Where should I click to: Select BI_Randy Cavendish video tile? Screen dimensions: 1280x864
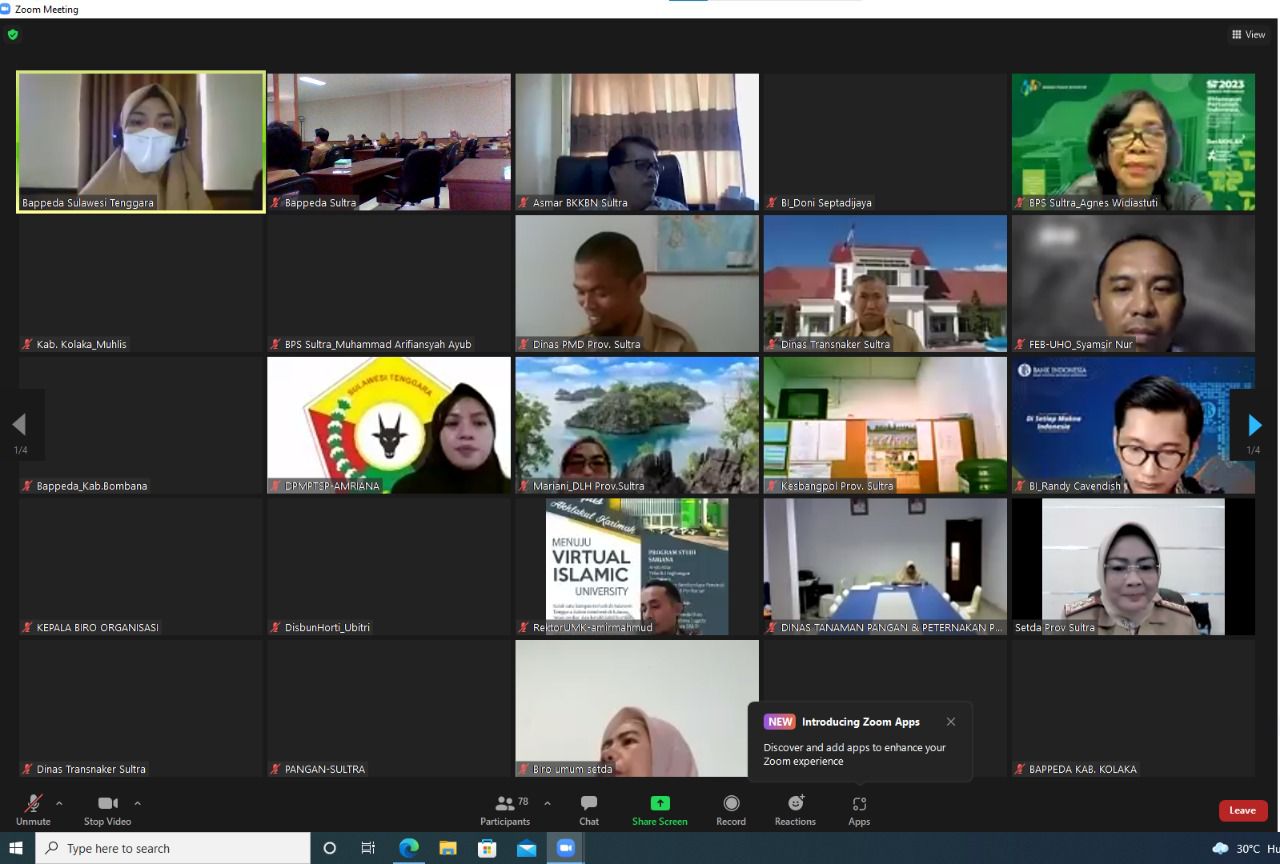[x=1133, y=426]
